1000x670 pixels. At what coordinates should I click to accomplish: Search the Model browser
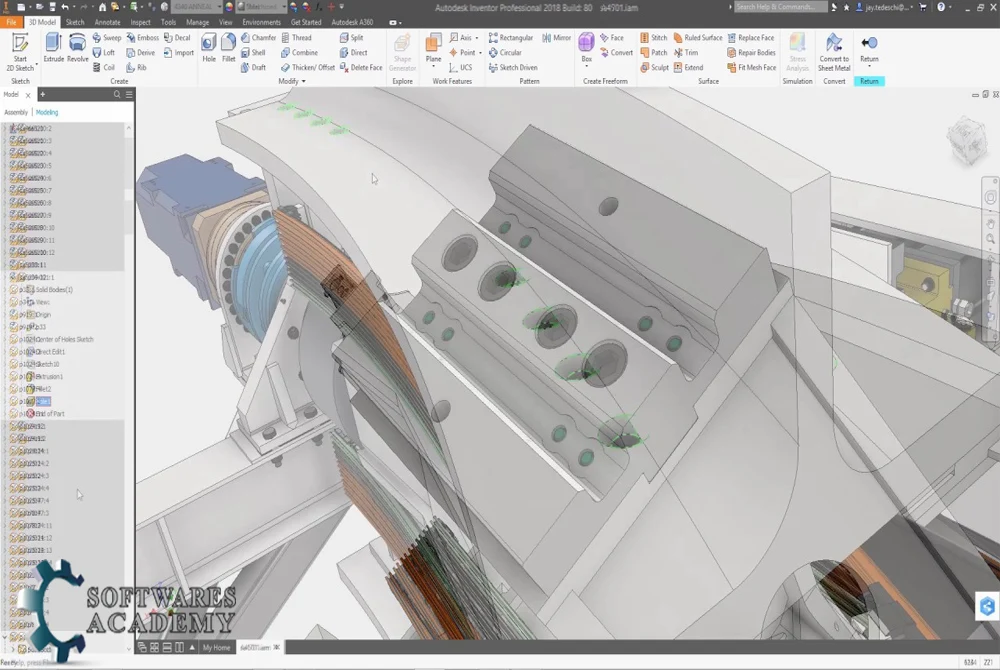coord(117,94)
